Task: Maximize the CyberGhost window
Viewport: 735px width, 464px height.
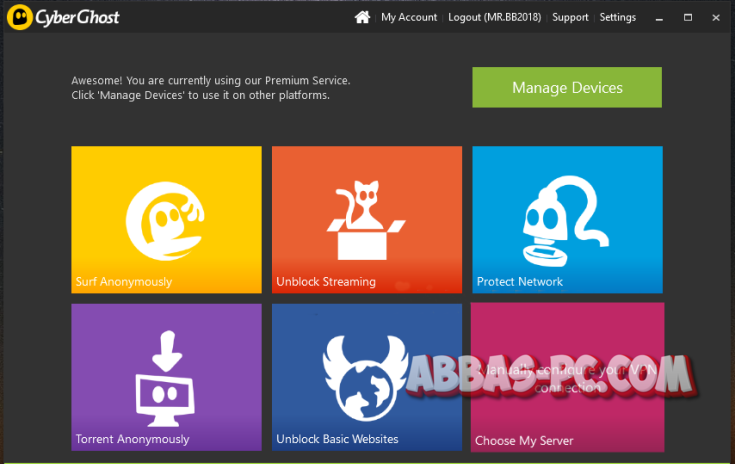Action: tap(688, 18)
